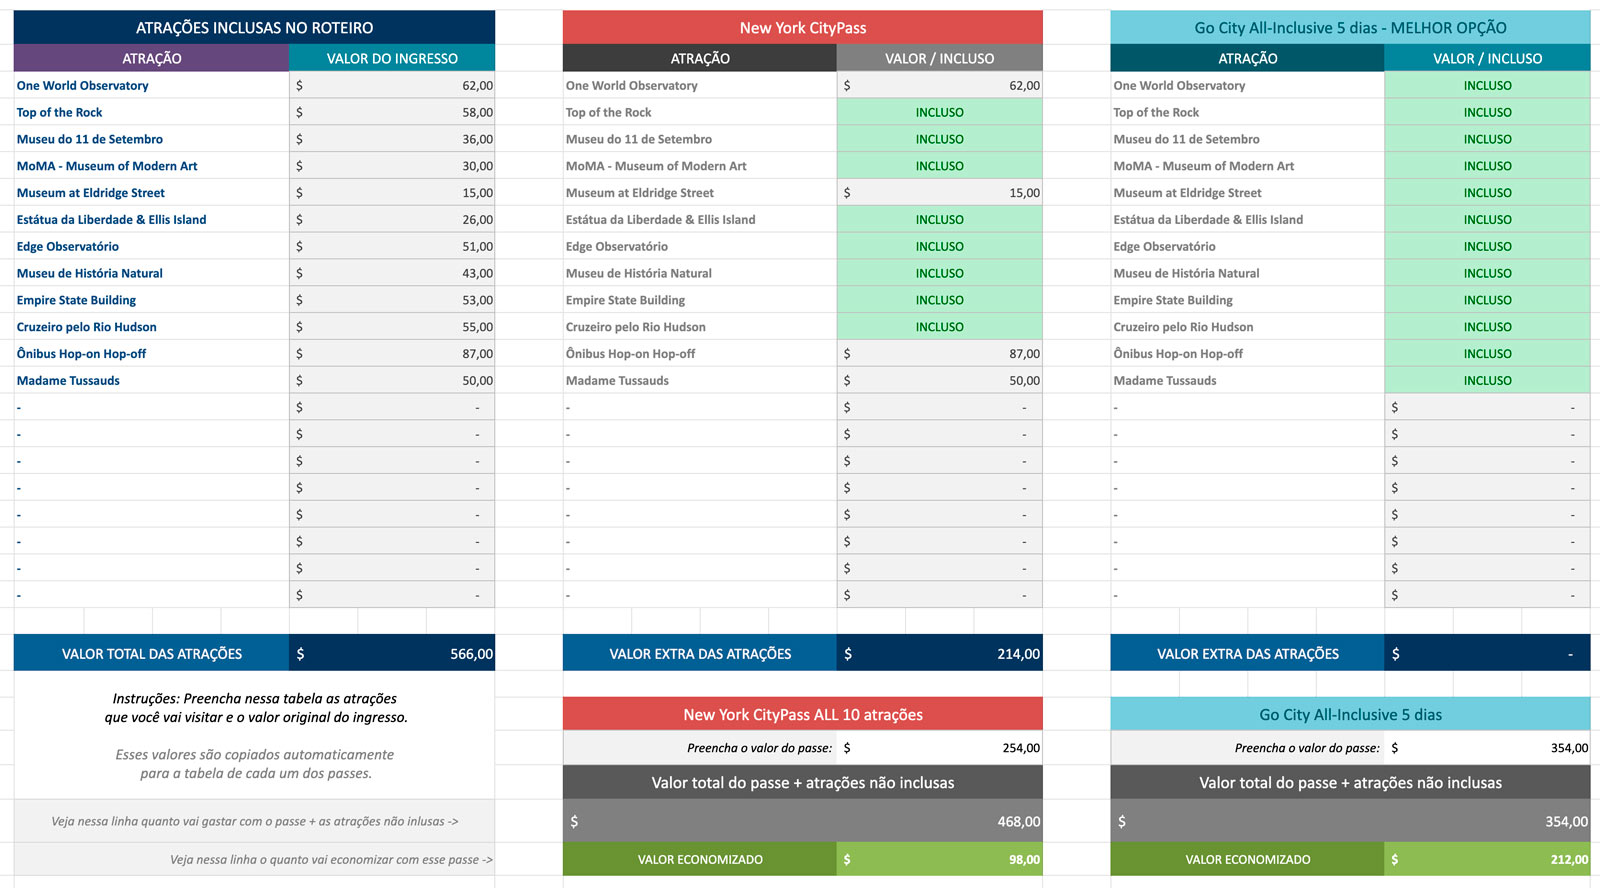Click the 'One World Observatory' name in the first table
The image size is (1600, 888).
coord(83,86)
